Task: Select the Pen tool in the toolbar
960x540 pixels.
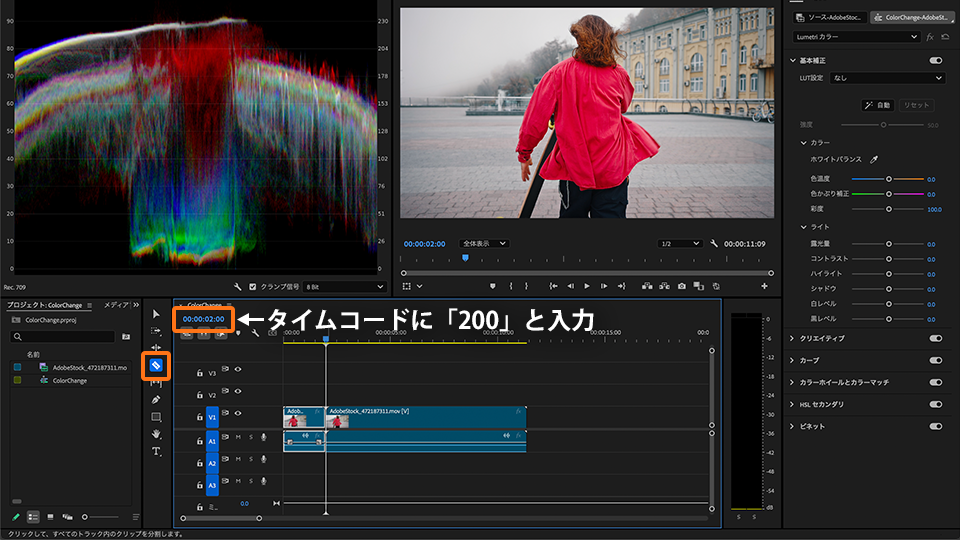Action: coord(156,400)
